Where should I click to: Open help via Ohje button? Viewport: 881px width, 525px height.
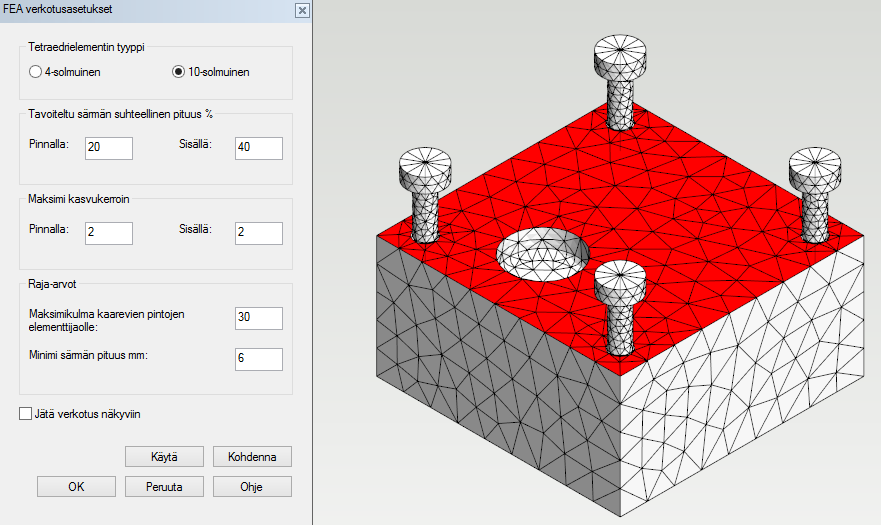[x=252, y=487]
